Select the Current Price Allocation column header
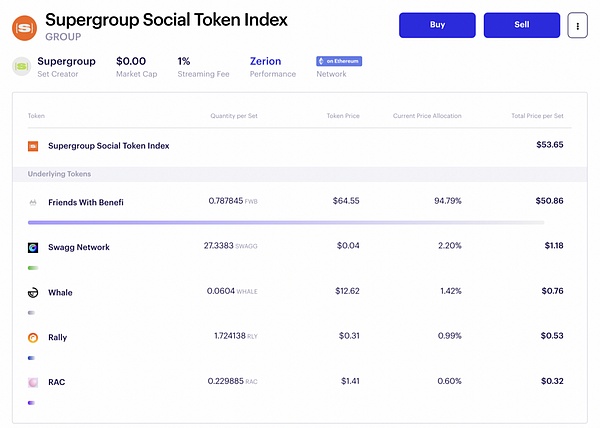 [427, 116]
